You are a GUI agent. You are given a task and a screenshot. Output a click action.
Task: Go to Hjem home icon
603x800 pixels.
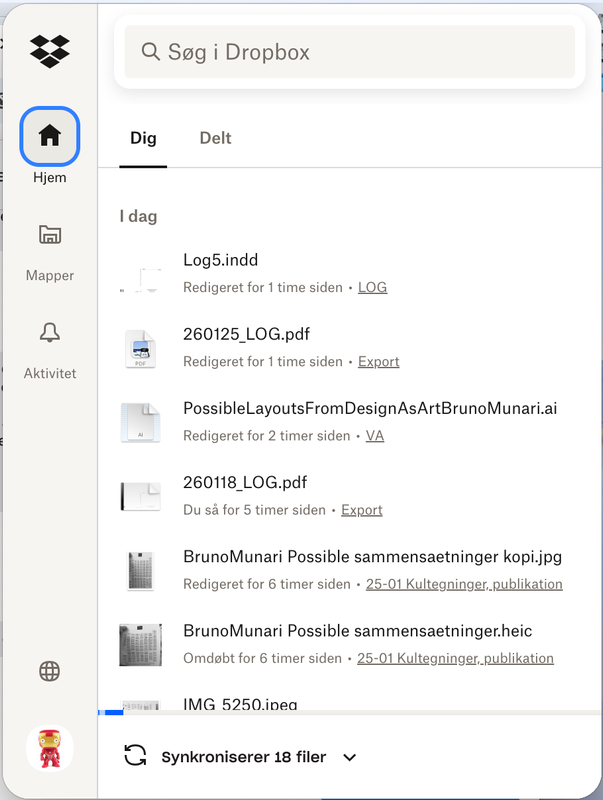49,136
